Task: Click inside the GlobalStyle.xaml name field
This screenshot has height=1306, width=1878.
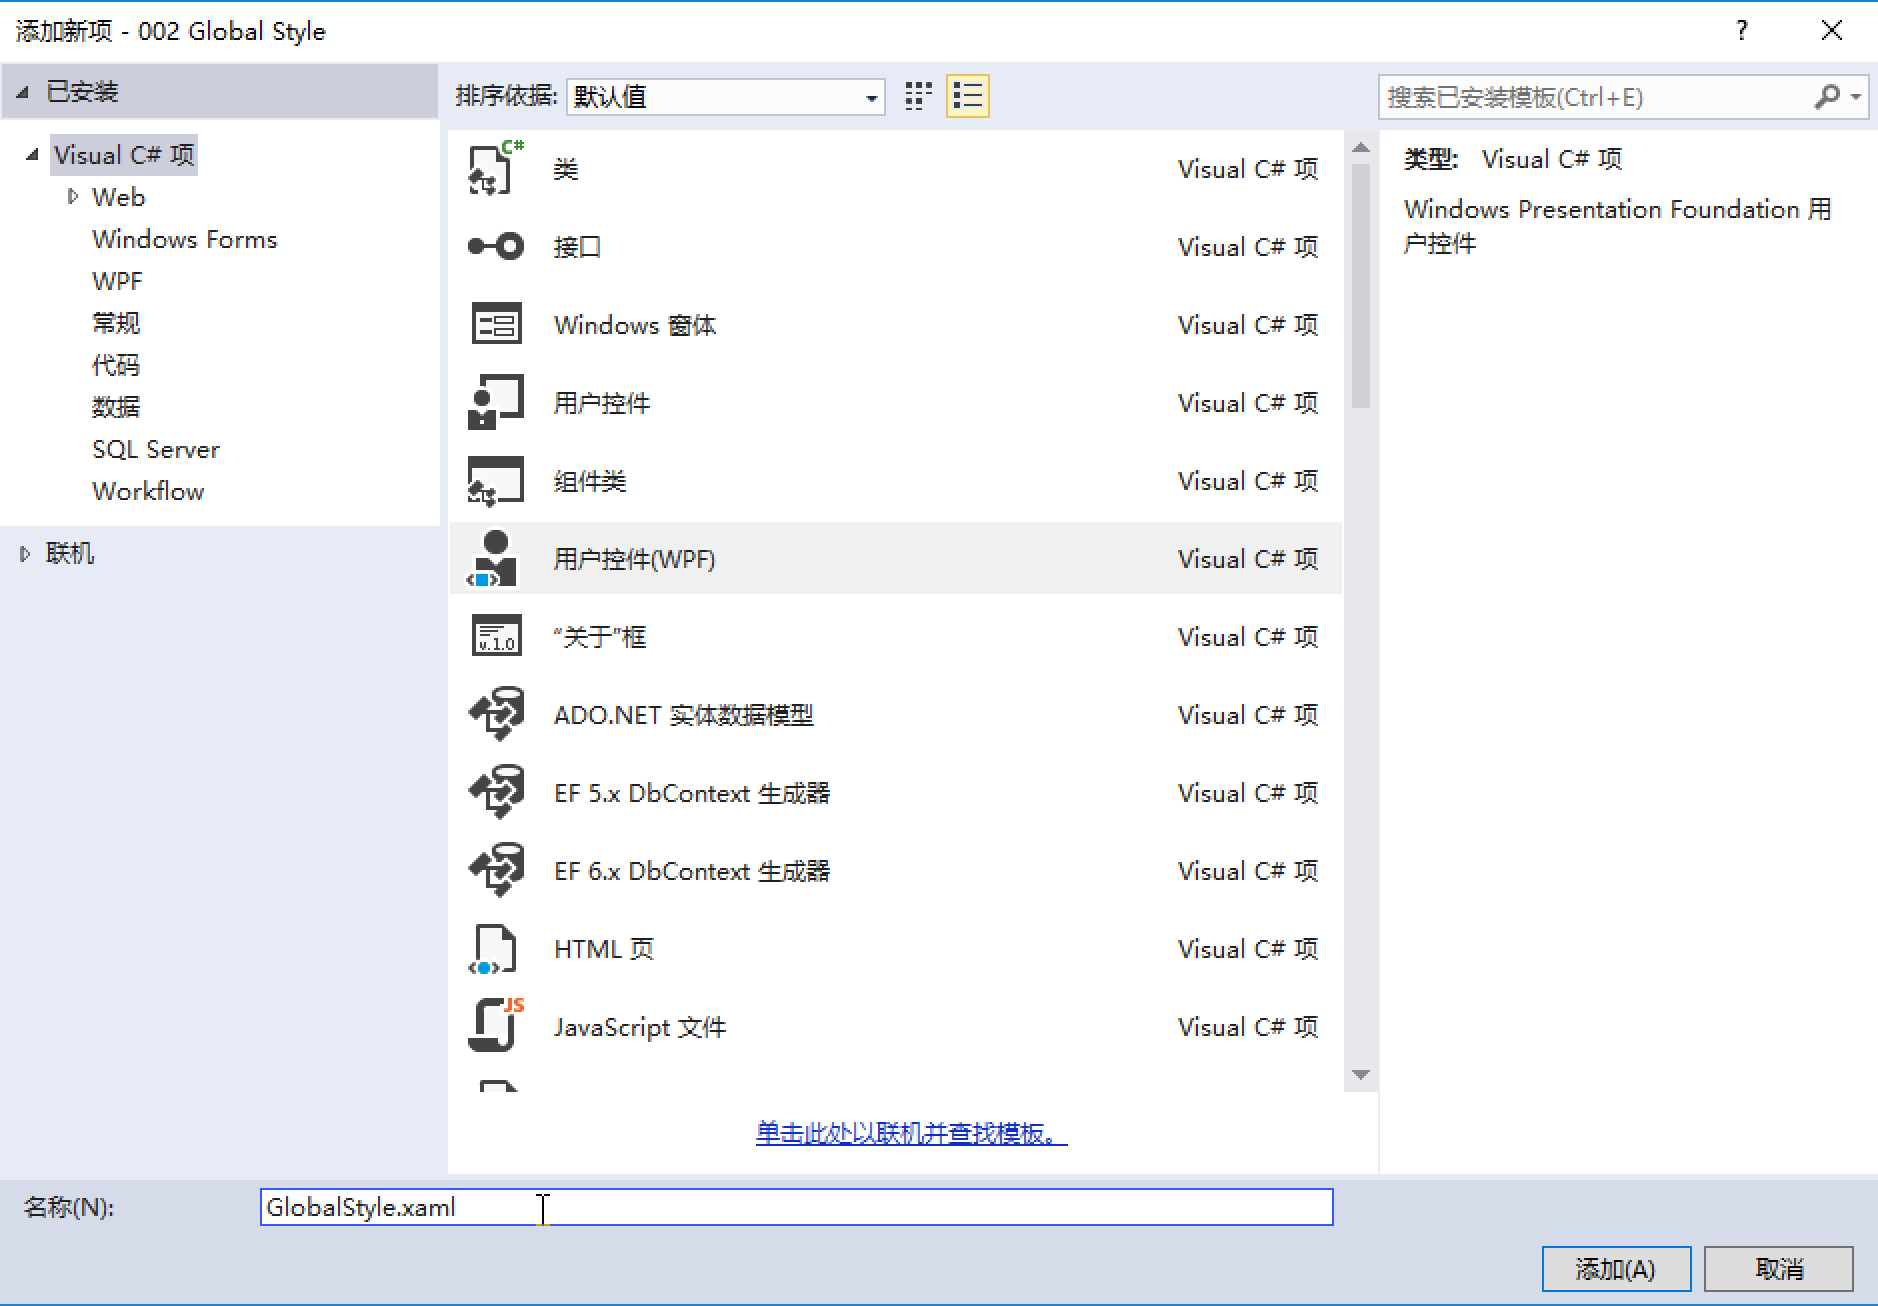Action: pos(700,1208)
